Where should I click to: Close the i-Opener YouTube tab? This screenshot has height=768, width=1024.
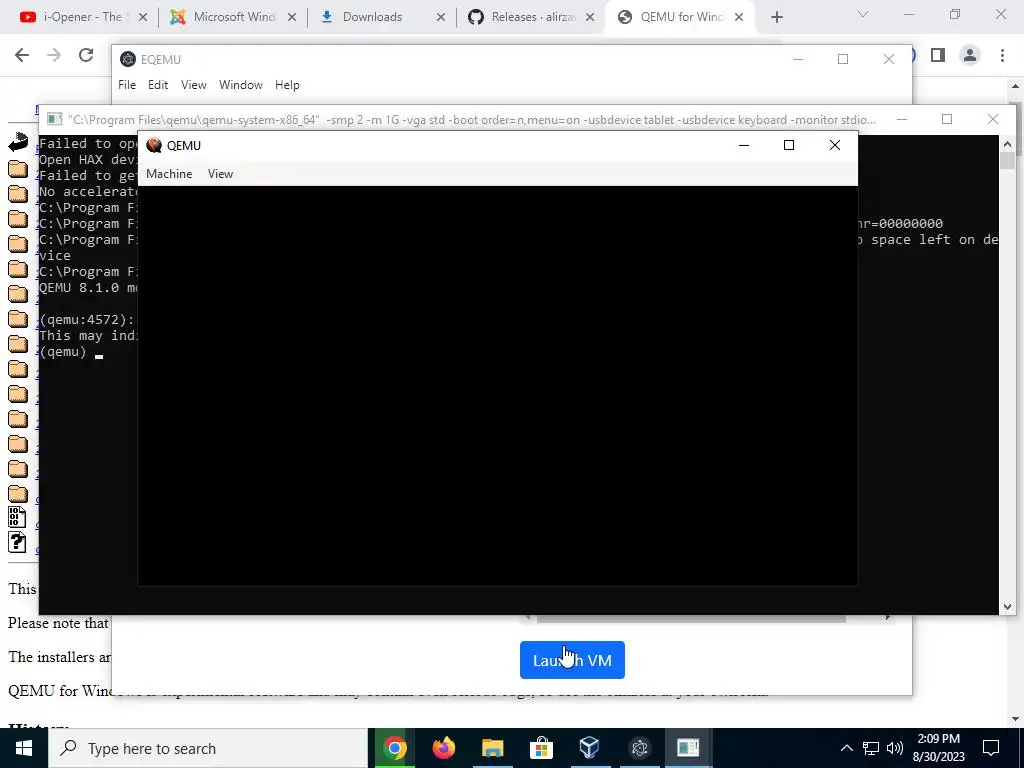point(143,18)
